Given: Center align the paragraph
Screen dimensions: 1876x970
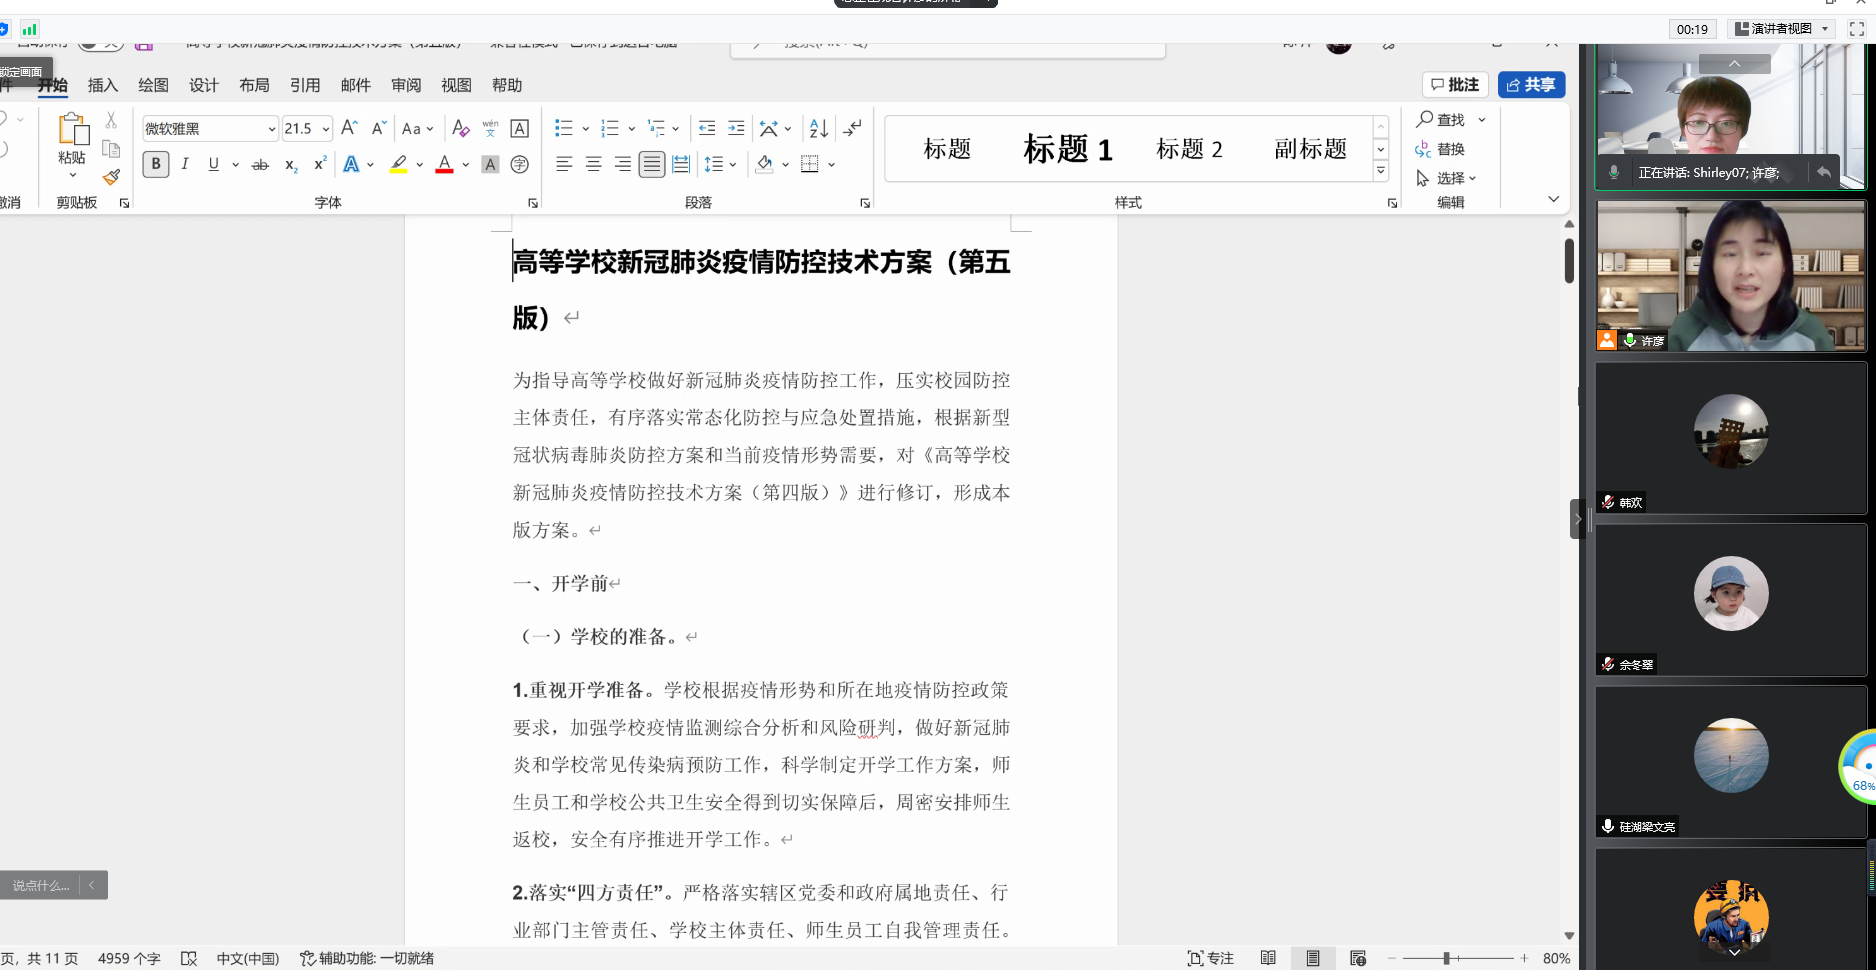Looking at the screenshot, I should pos(593,164).
